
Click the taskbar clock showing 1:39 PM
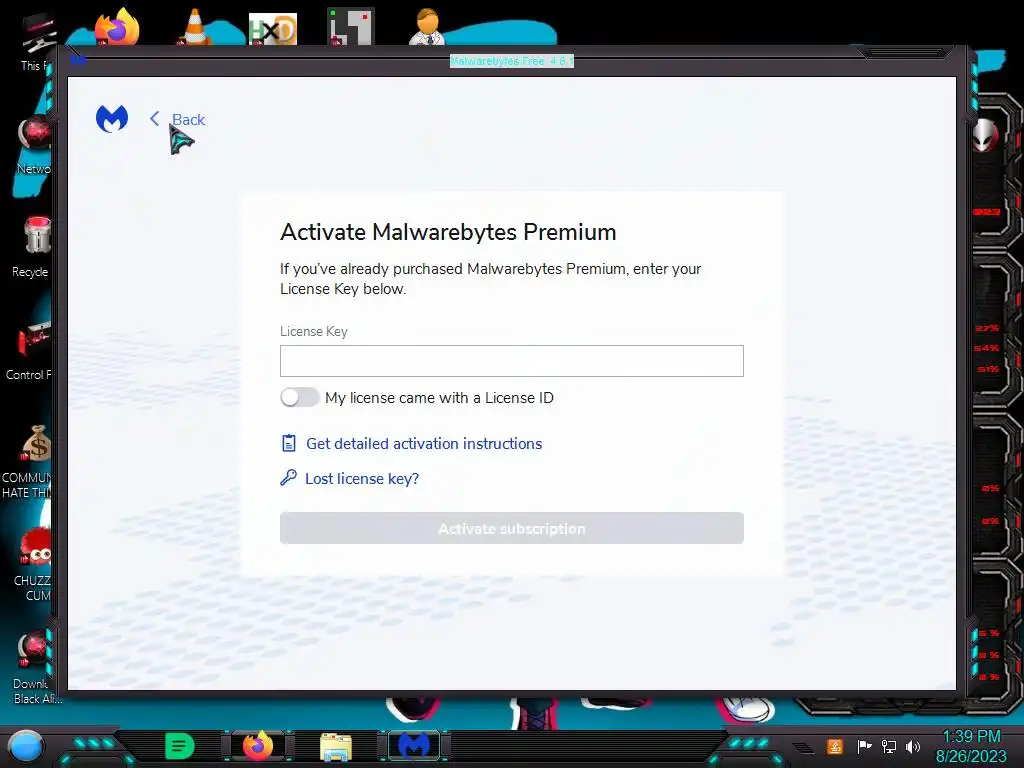[971, 746]
